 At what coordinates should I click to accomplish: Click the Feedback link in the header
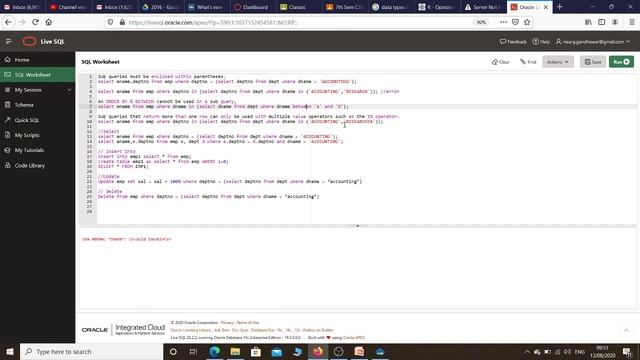pos(513,42)
